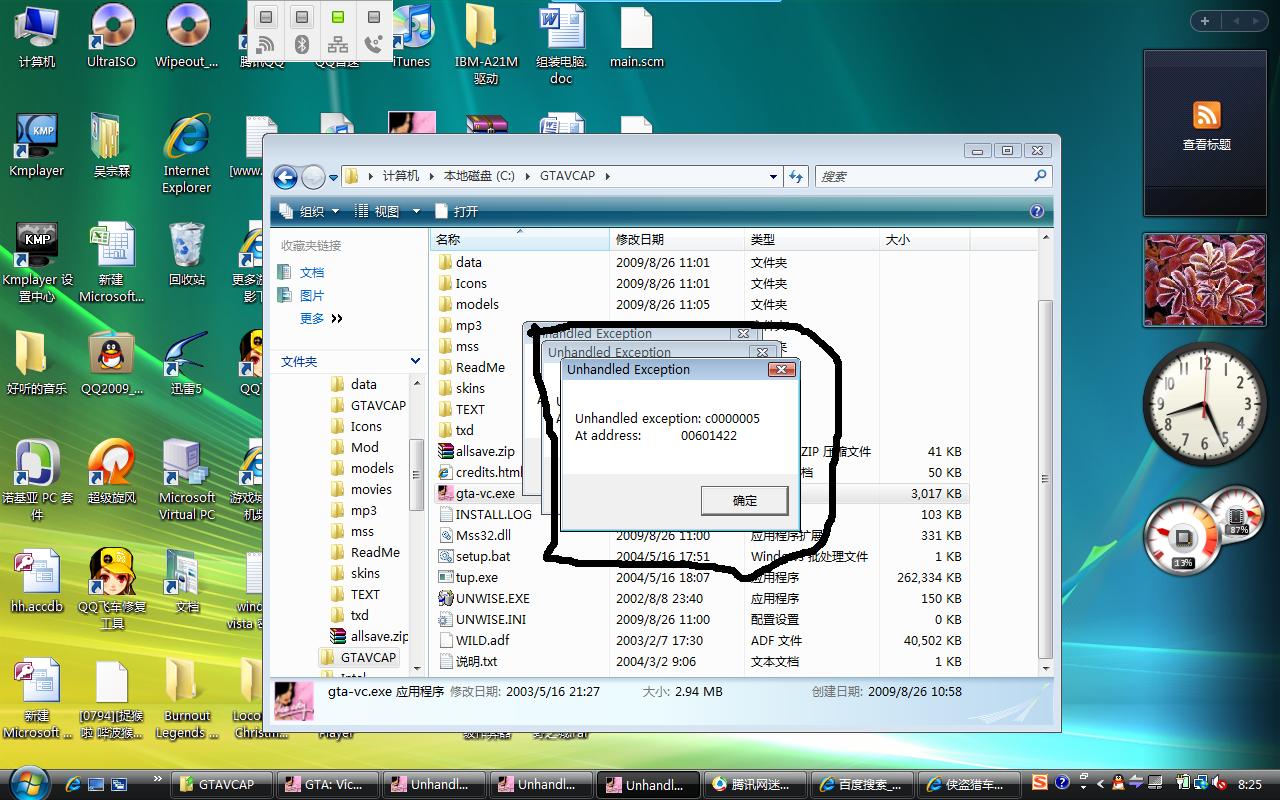Select the hh.accdb Access file
The height and width of the screenshot is (800, 1280).
(x=36, y=581)
